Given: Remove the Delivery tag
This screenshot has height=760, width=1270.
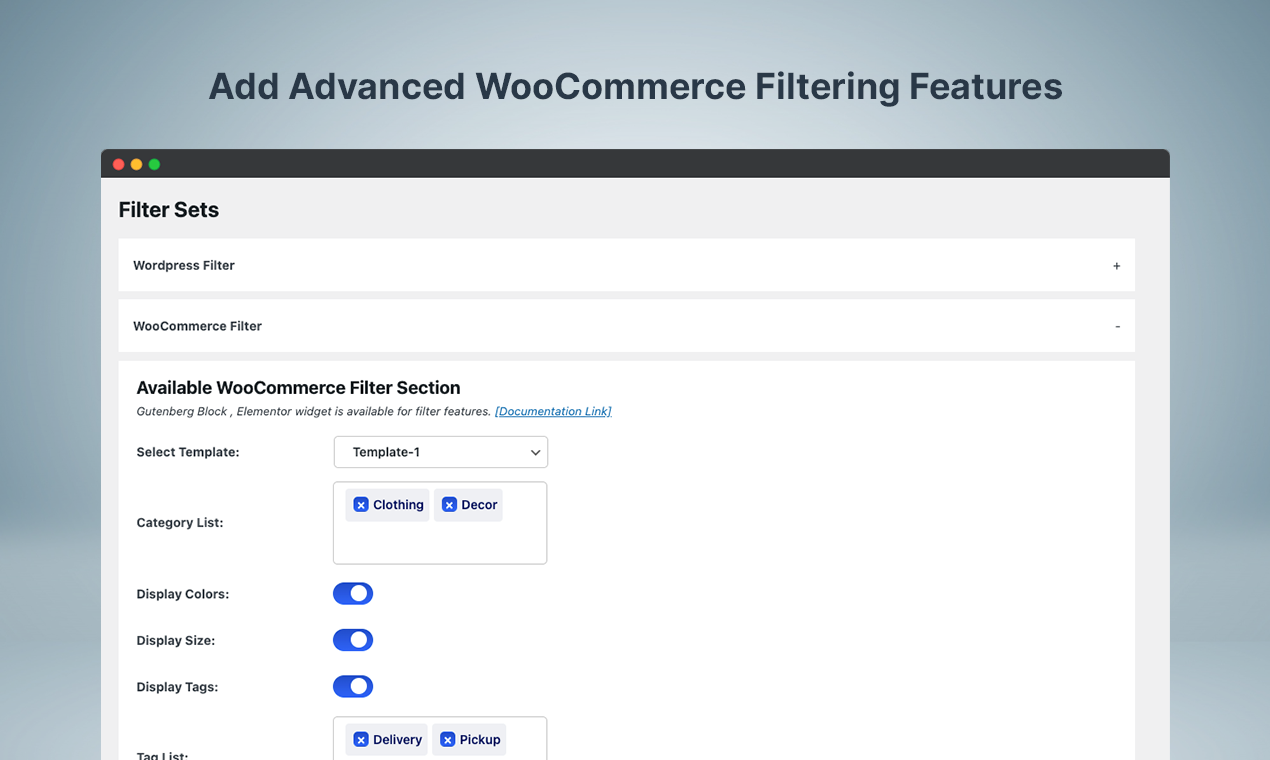Looking at the screenshot, I should [x=361, y=740].
